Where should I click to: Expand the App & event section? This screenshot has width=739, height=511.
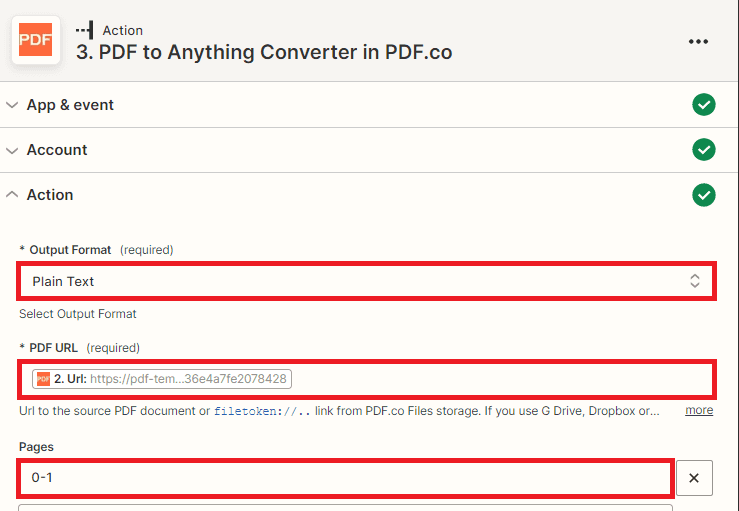12,105
